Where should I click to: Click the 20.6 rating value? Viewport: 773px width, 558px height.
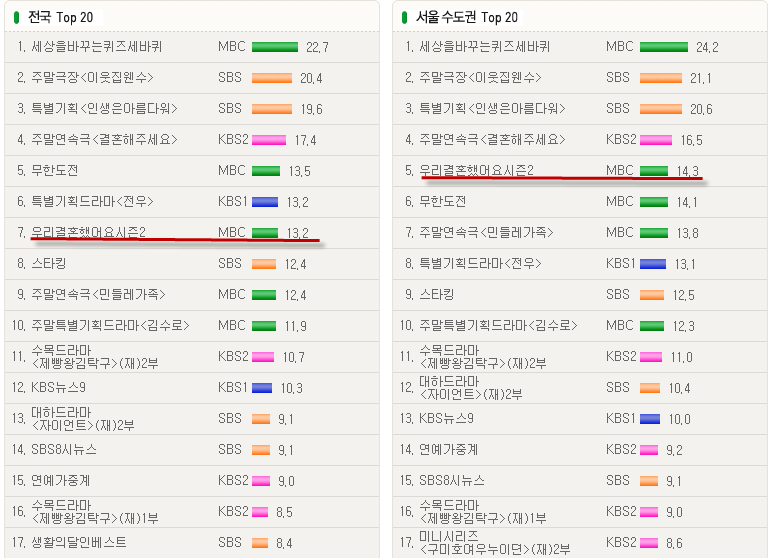coord(701,109)
